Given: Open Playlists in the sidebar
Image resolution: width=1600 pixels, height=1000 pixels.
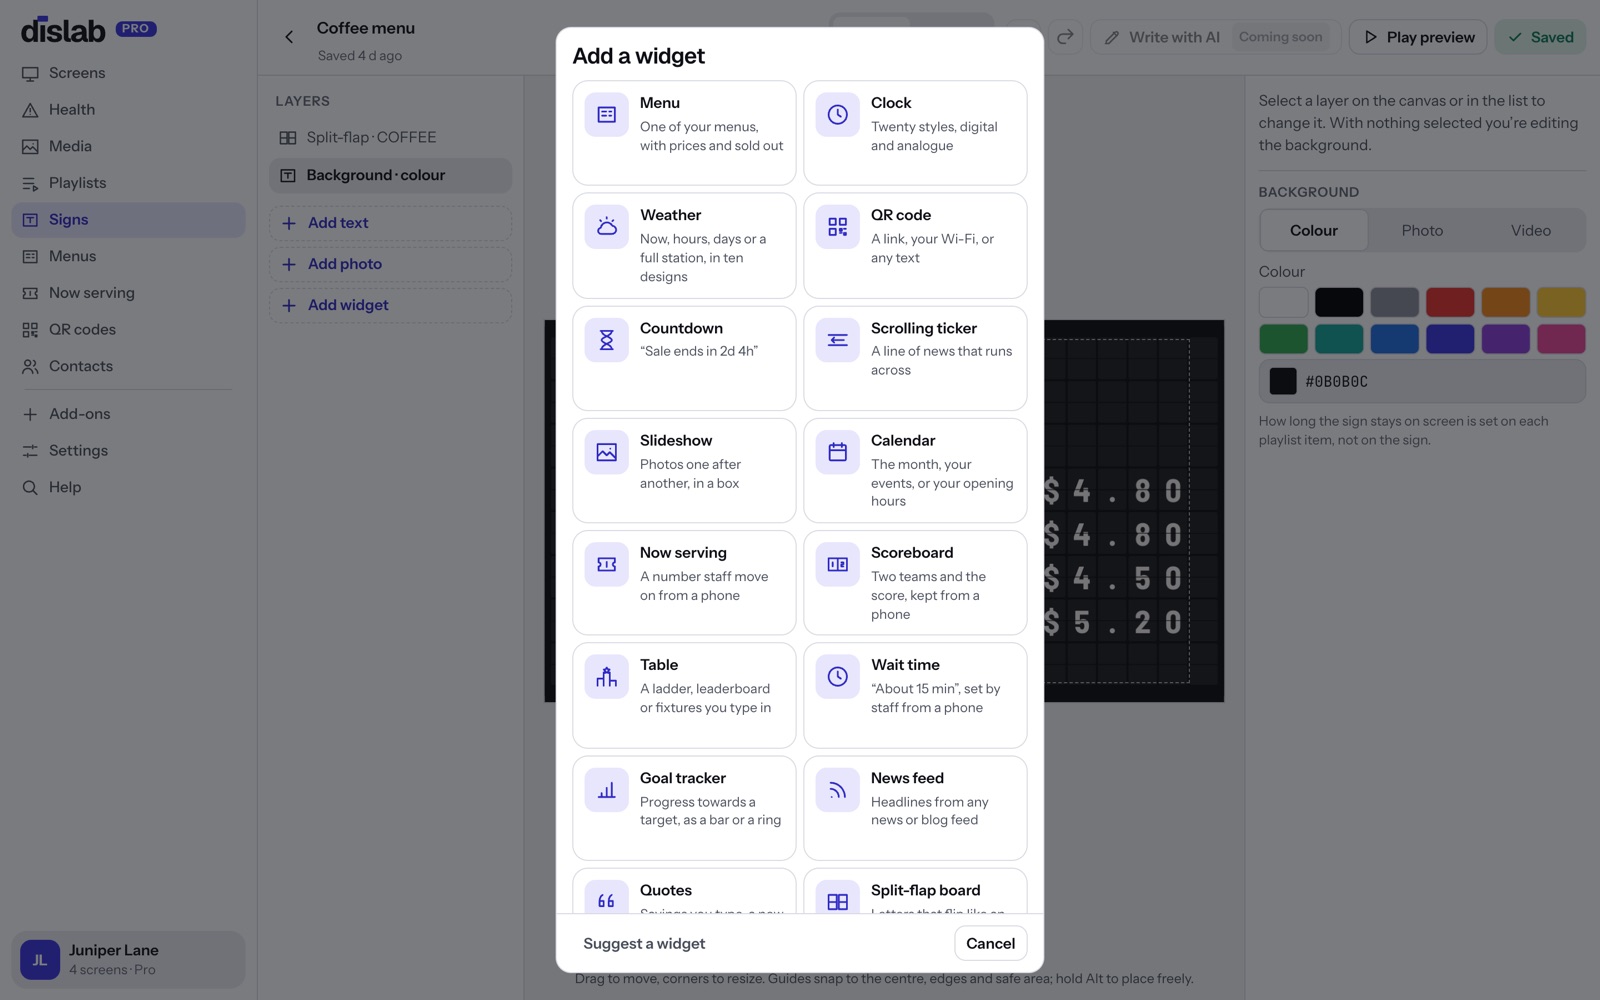Looking at the screenshot, I should [x=128, y=183].
